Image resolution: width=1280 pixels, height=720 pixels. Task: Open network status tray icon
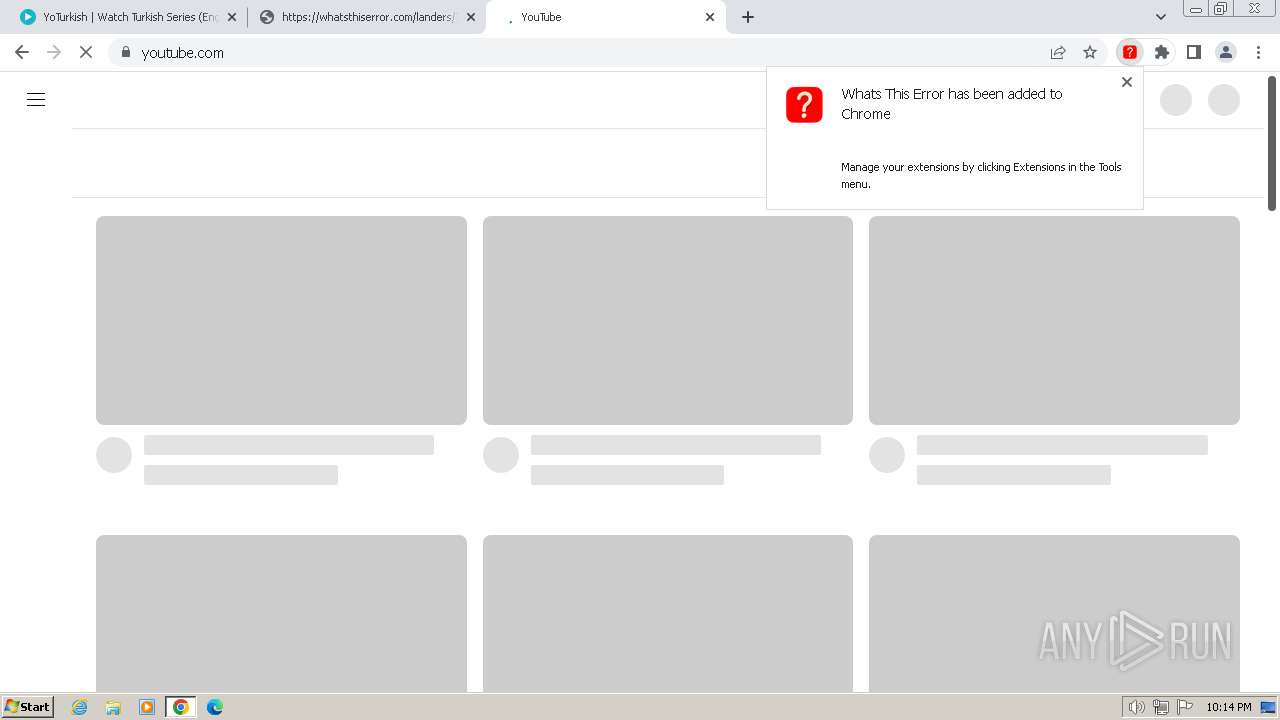(1160, 707)
